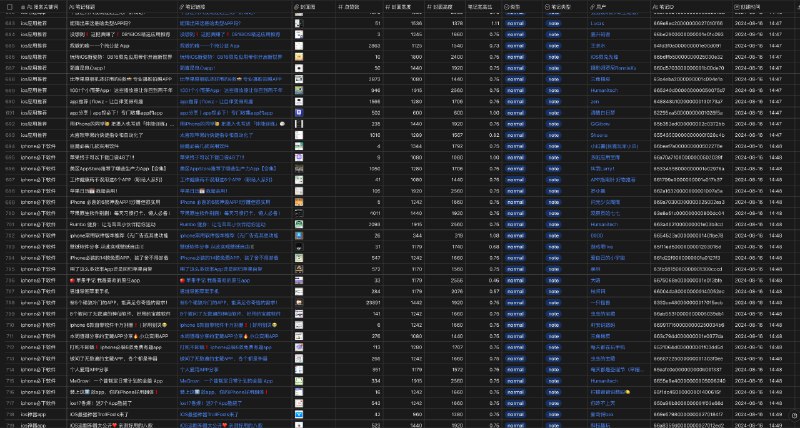Select the white Humbo 健身 note title cell
The width and height of the screenshot is (800, 428).
(x=122, y=224)
